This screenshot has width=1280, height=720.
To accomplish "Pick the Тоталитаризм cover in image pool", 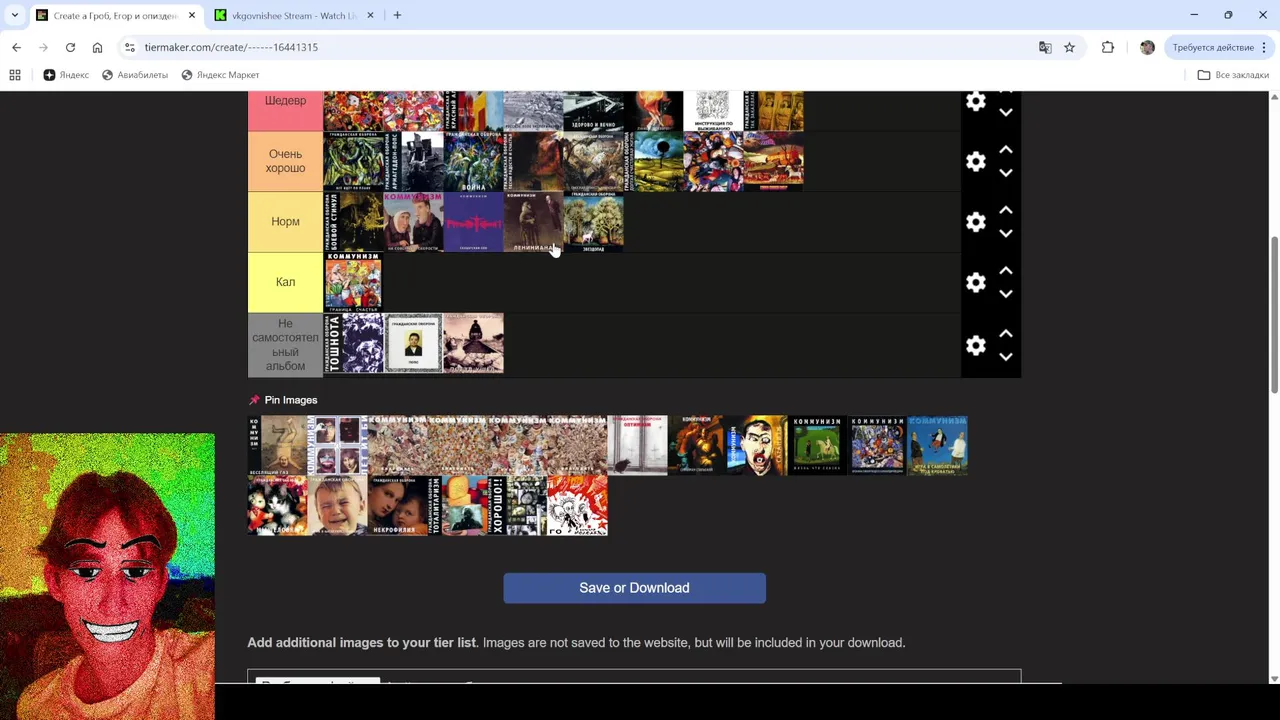I will pyautogui.click(x=457, y=506).
